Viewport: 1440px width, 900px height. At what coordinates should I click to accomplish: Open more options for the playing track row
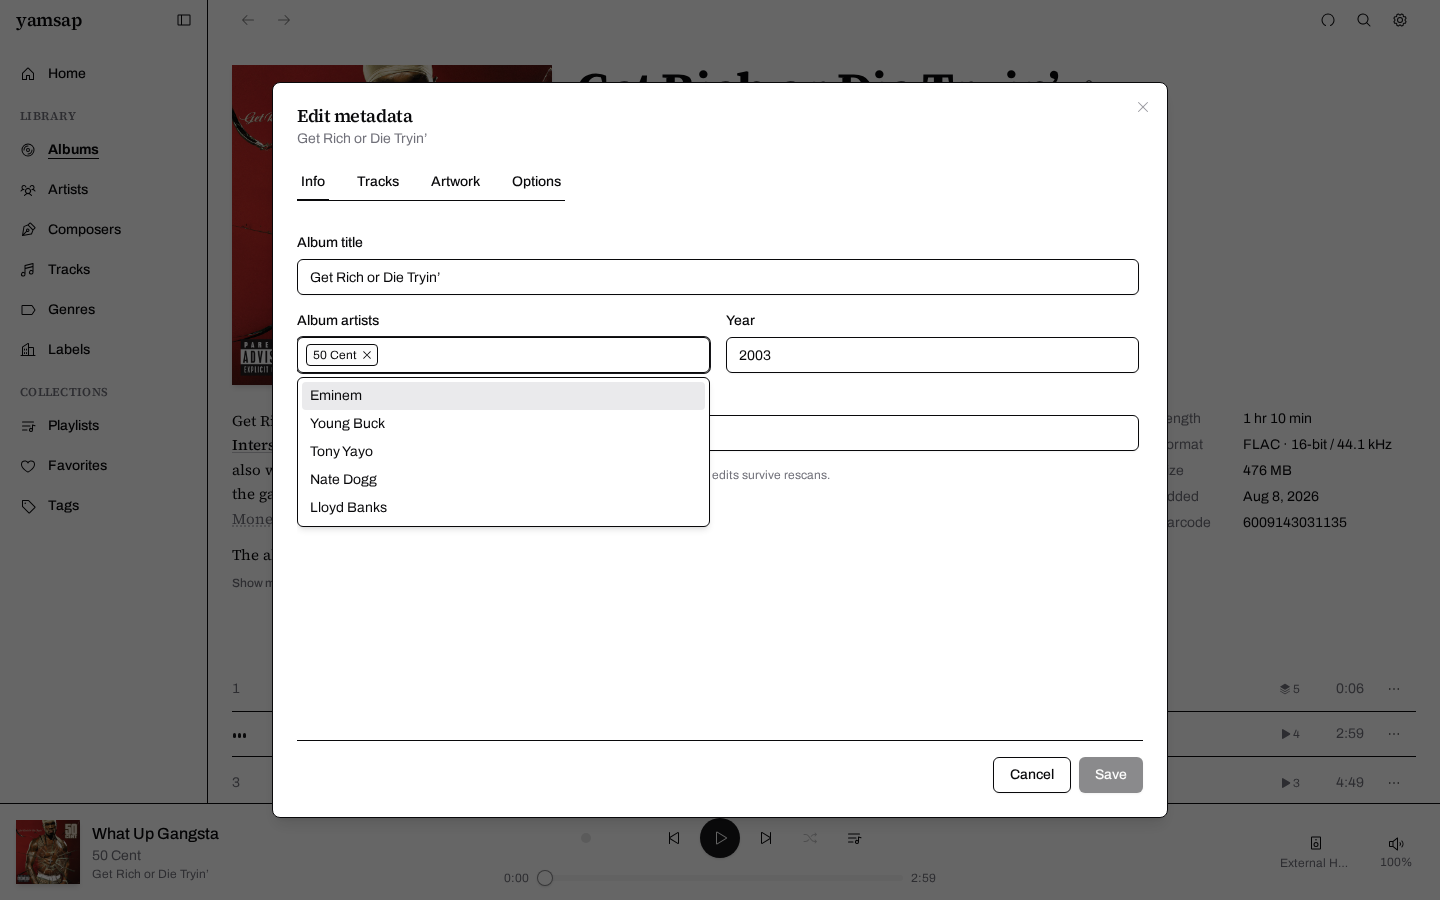1394,734
